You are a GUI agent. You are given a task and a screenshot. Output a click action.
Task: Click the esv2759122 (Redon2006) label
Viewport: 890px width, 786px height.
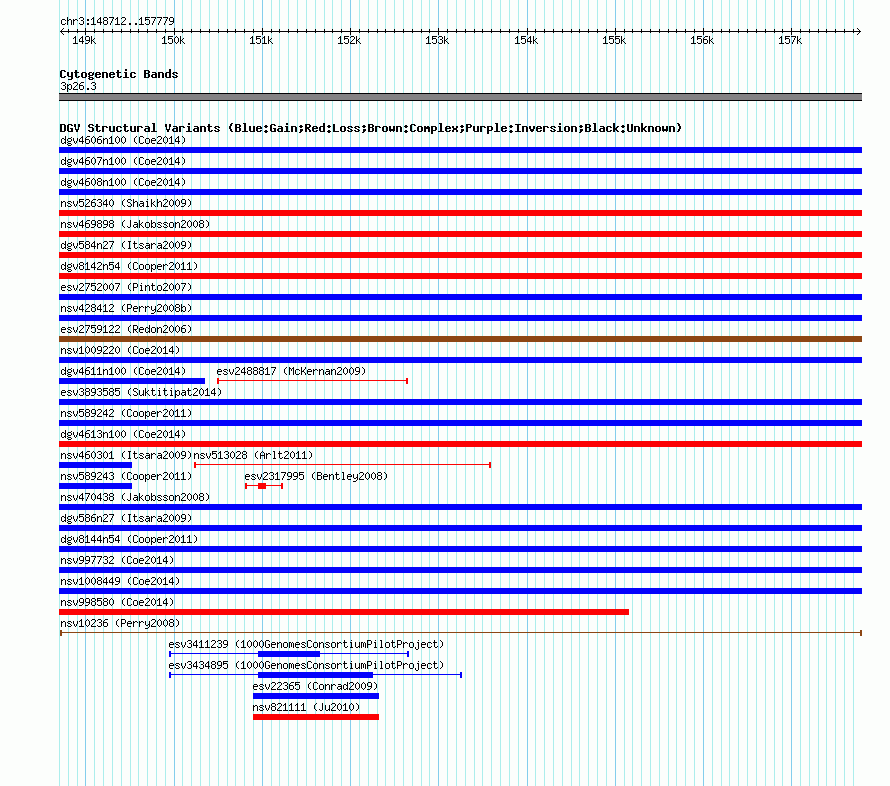coord(126,329)
